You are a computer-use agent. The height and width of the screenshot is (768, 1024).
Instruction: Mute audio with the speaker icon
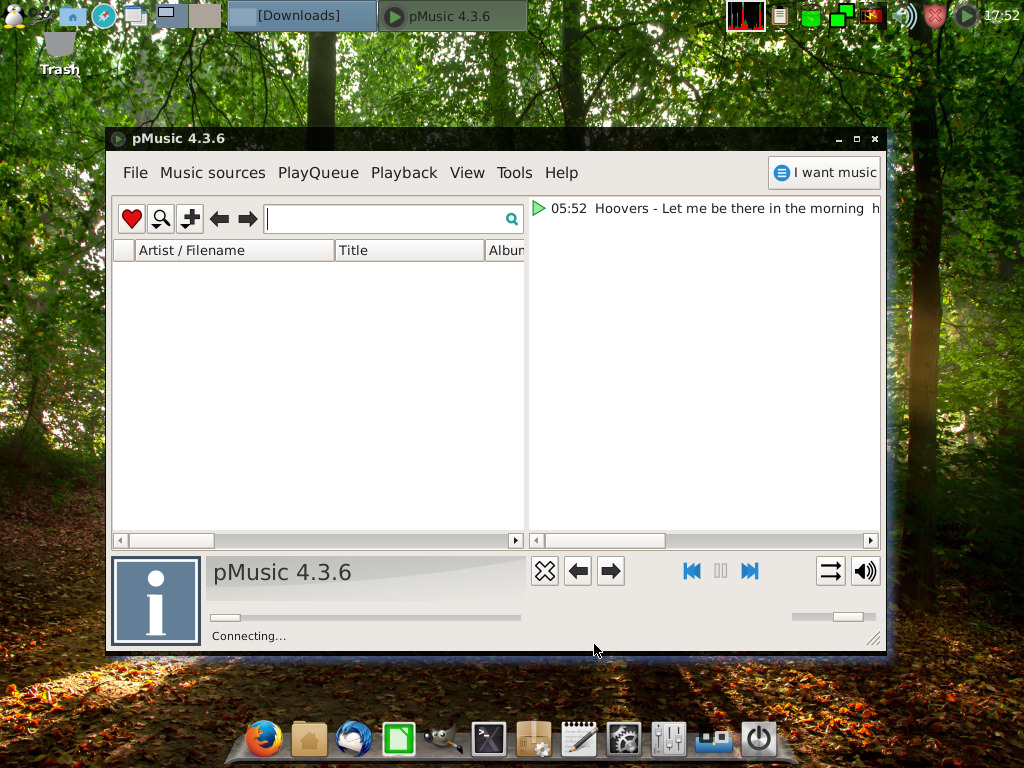(x=865, y=571)
